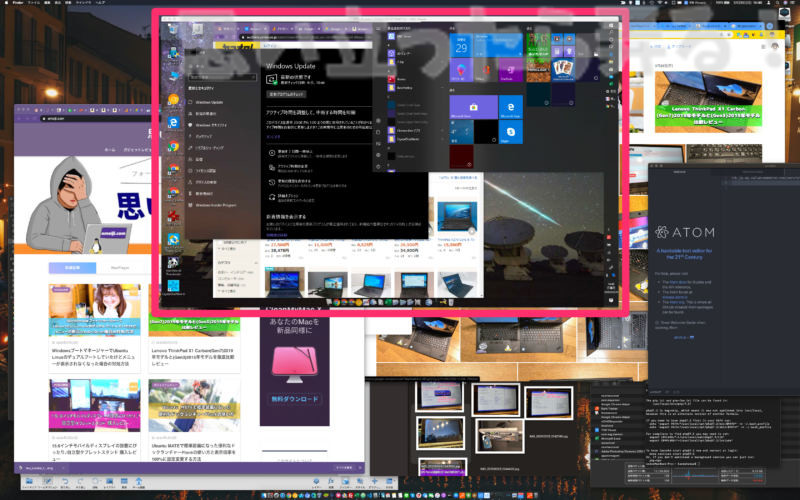Open the Recycle Bin on the Windows desktop
This screenshot has height=500, width=800.
click(173, 29)
